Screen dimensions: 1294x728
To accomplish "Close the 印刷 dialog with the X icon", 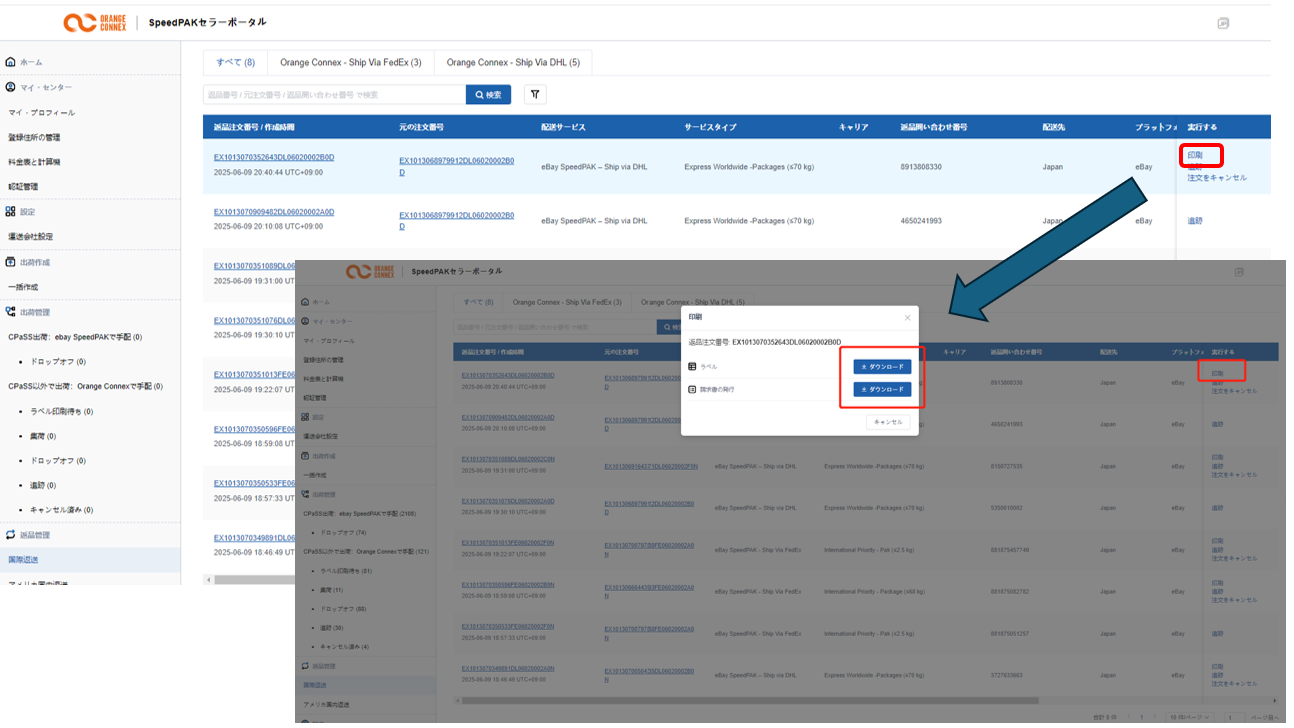I will 908,317.
